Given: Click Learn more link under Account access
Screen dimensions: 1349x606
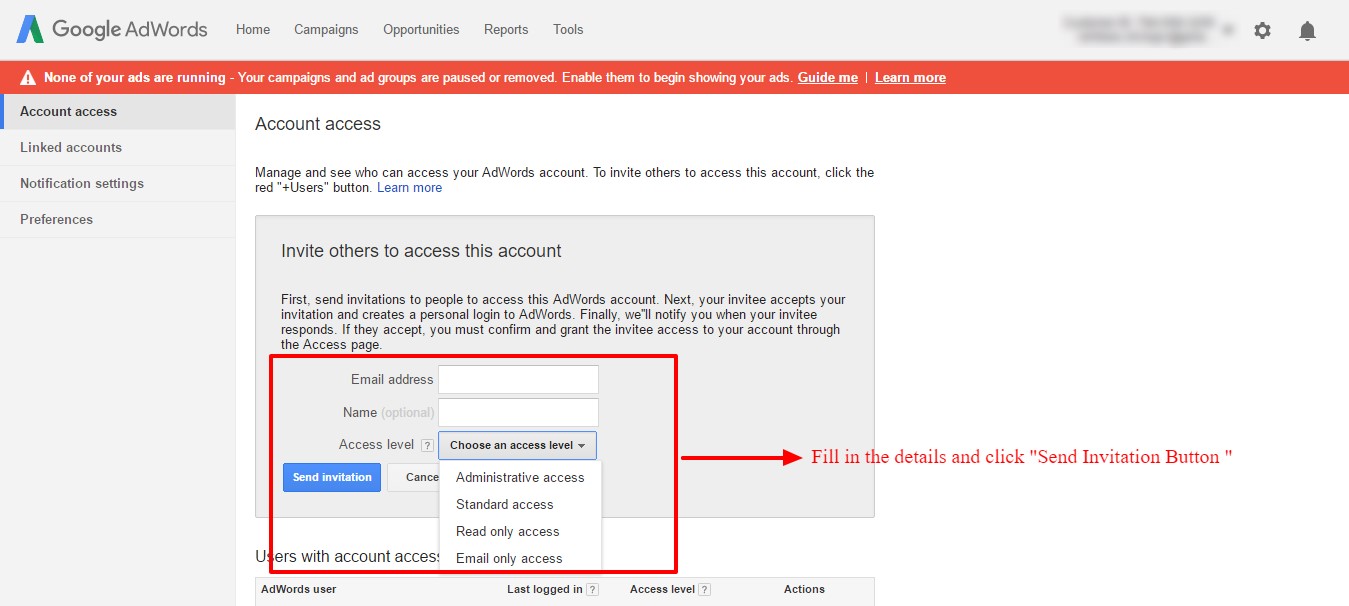Looking at the screenshot, I should (409, 187).
